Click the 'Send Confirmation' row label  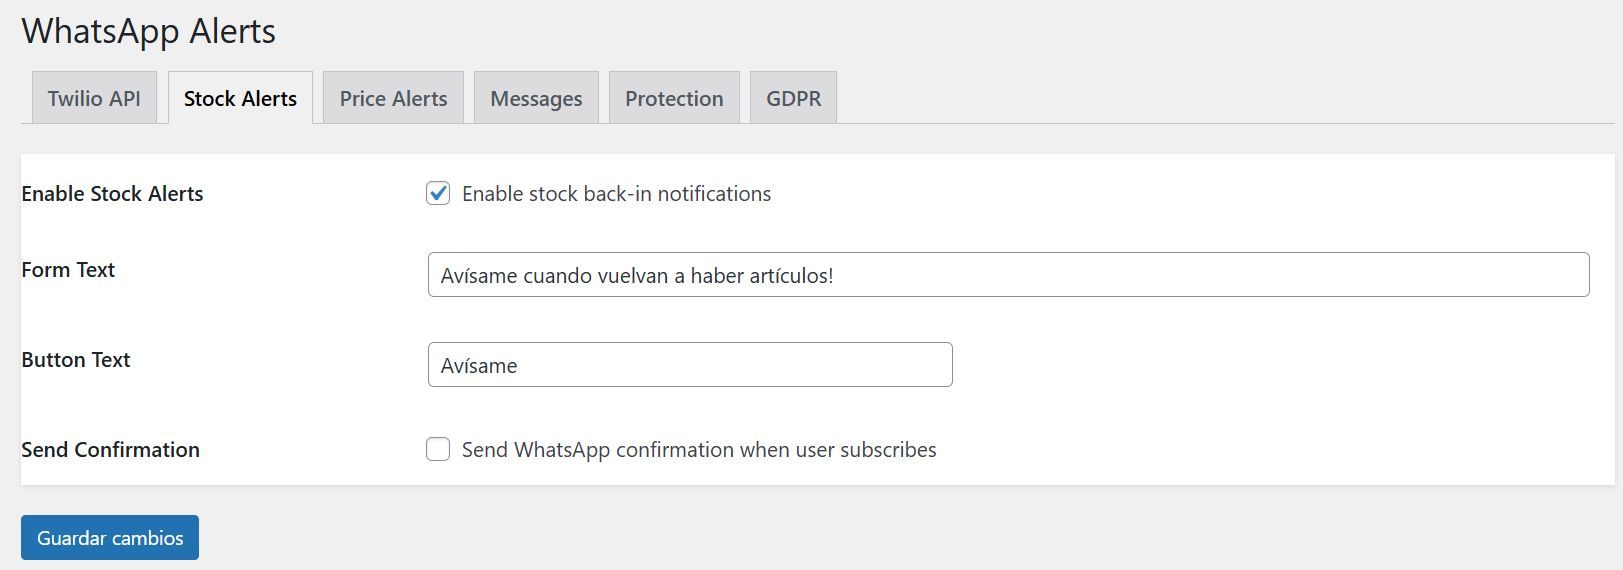110,450
